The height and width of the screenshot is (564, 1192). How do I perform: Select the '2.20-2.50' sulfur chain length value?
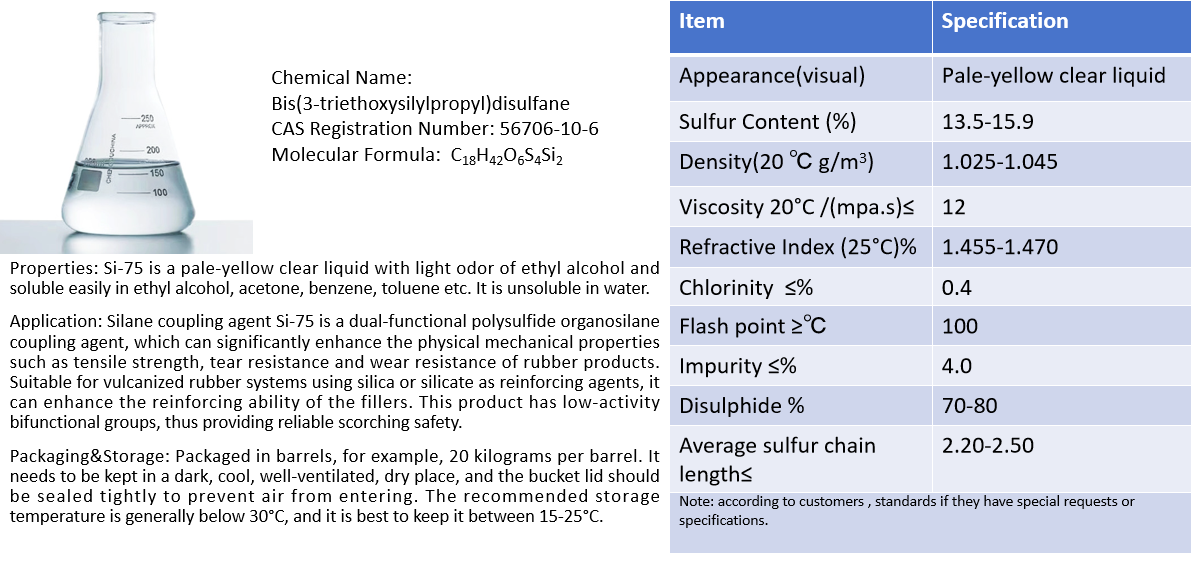pyautogui.click(x=988, y=446)
